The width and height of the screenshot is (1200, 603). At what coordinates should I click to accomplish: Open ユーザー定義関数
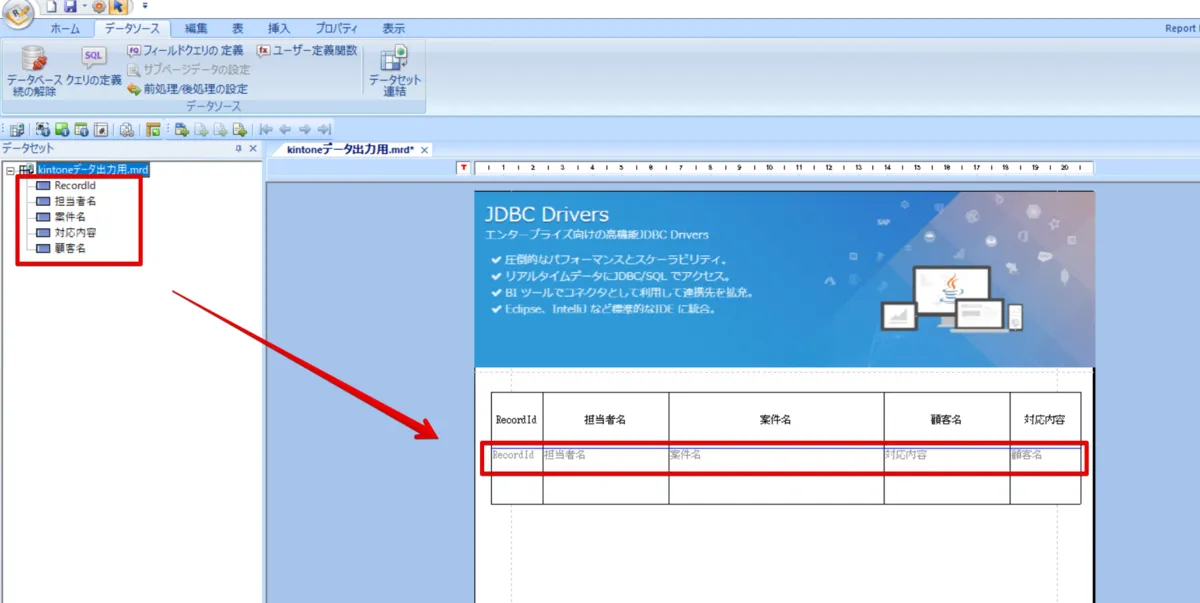coord(308,50)
